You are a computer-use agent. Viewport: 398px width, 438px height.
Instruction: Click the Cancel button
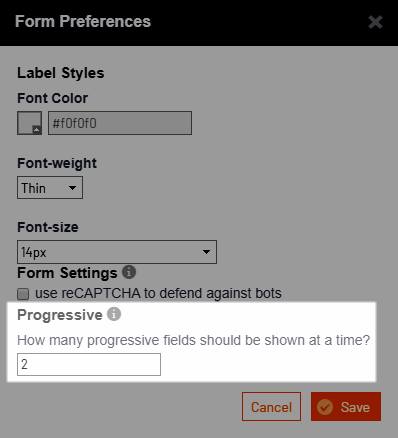point(271,407)
